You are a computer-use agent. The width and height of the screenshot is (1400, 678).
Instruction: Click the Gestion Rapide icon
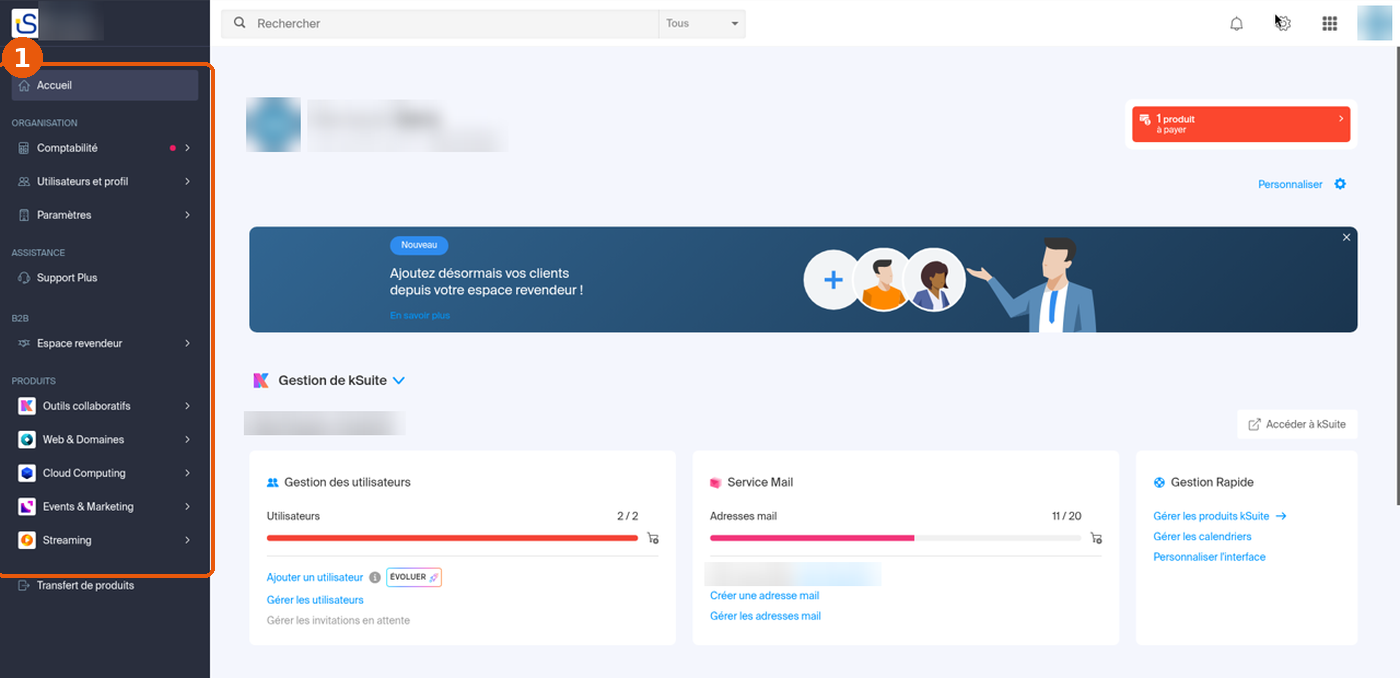click(1159, 482)
